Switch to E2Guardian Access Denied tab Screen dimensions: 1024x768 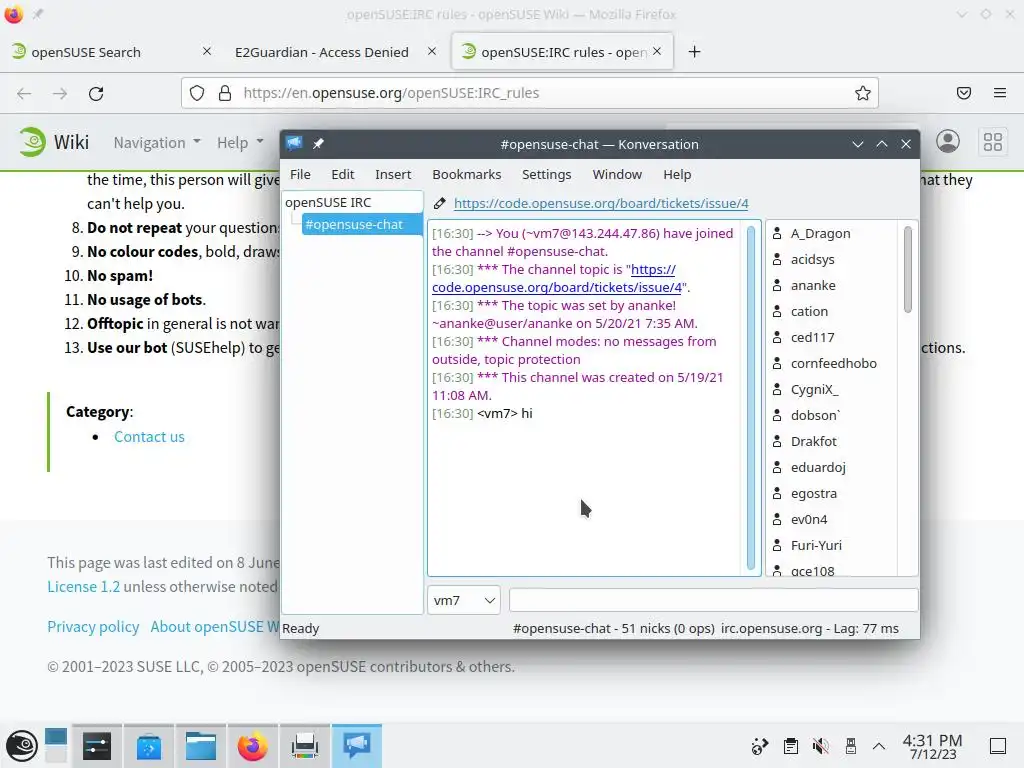tap(321, 52)
